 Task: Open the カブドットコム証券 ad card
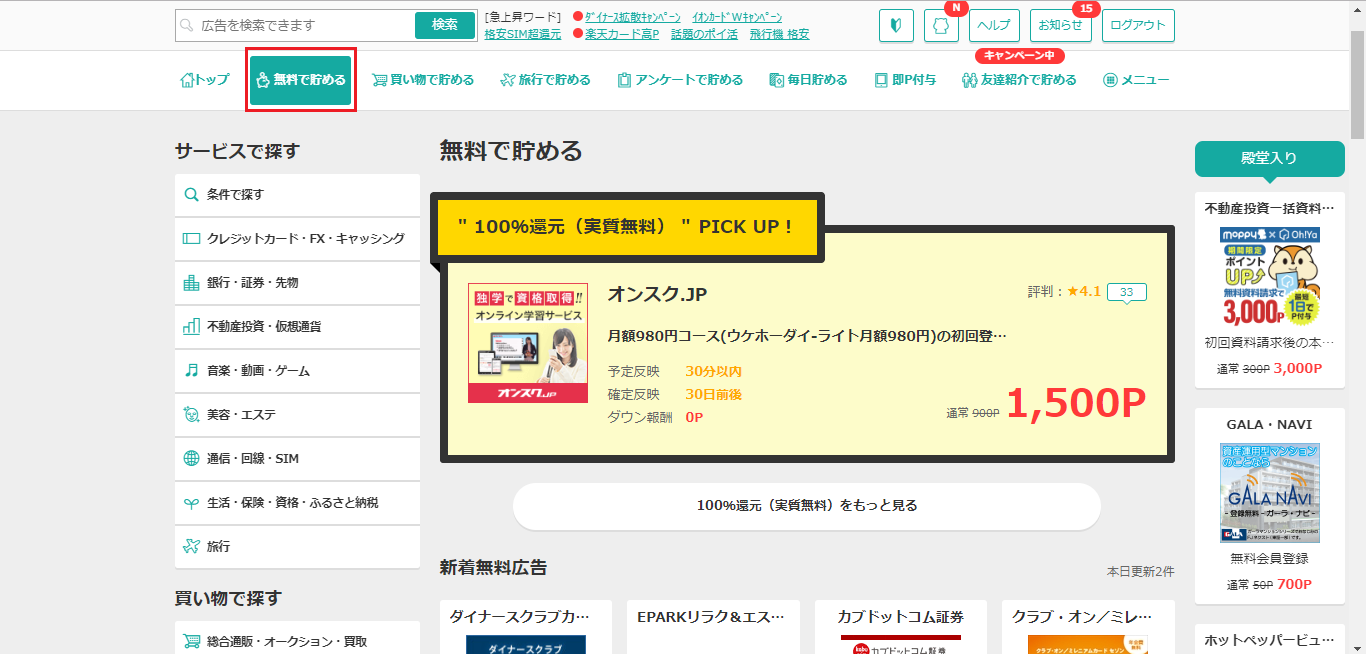(900, 627)
